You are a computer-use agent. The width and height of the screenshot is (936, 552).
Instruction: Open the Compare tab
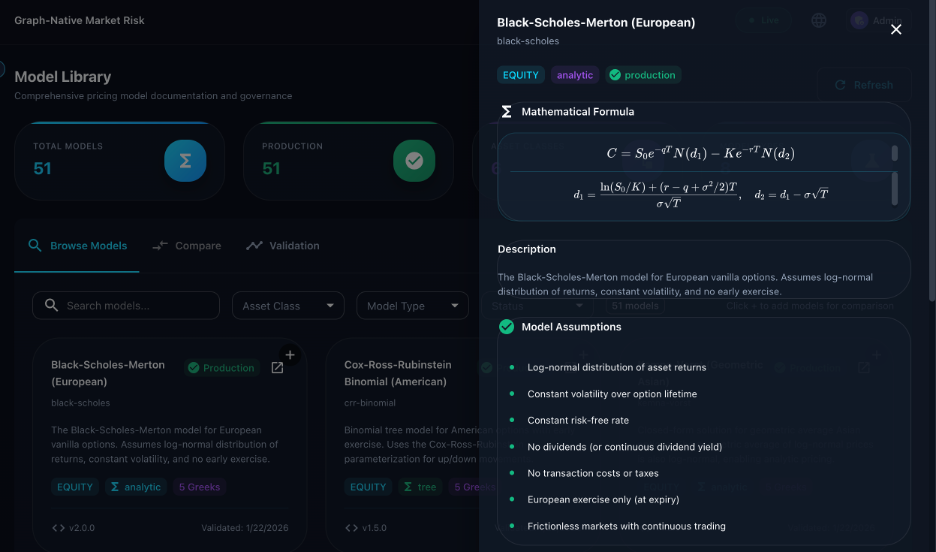point(187,246)
